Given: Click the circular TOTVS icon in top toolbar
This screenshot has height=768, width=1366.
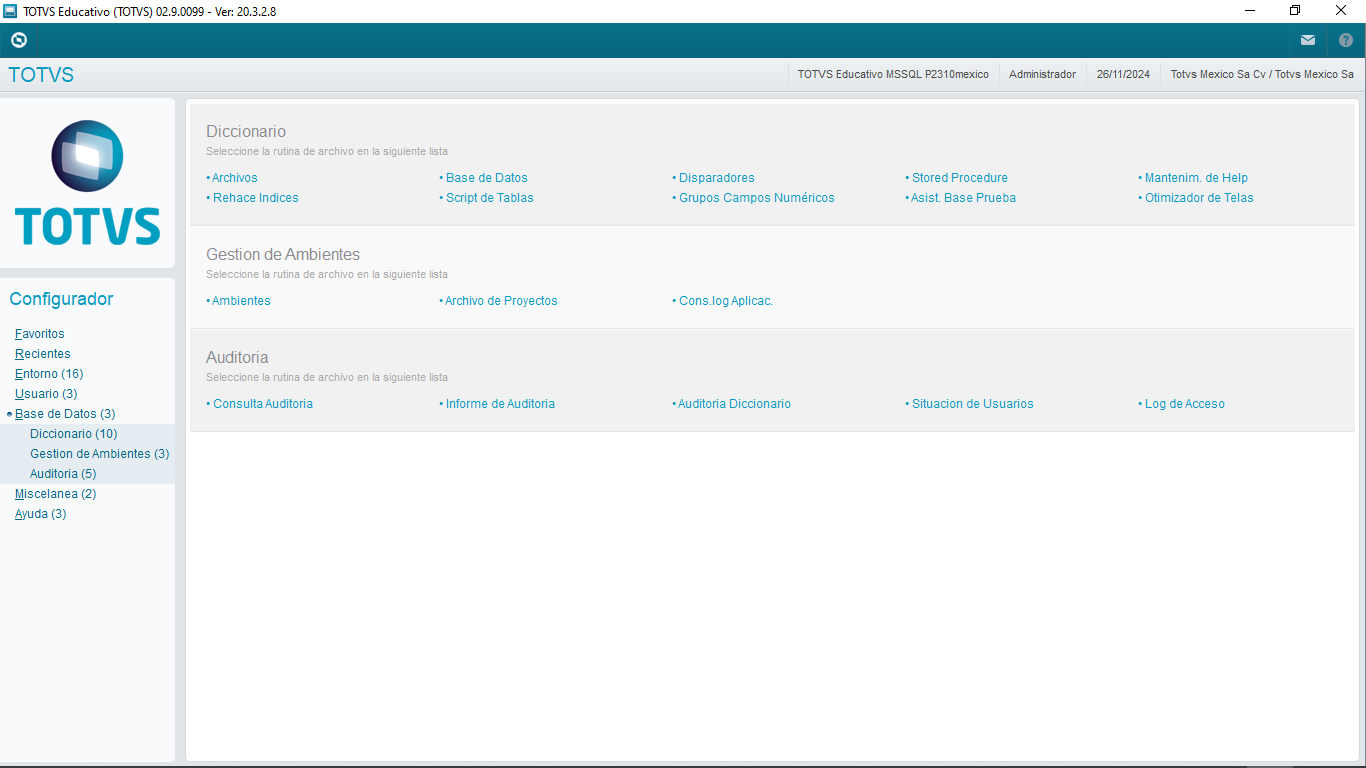Looking at the screenshot, I should (x=18, y=40).
